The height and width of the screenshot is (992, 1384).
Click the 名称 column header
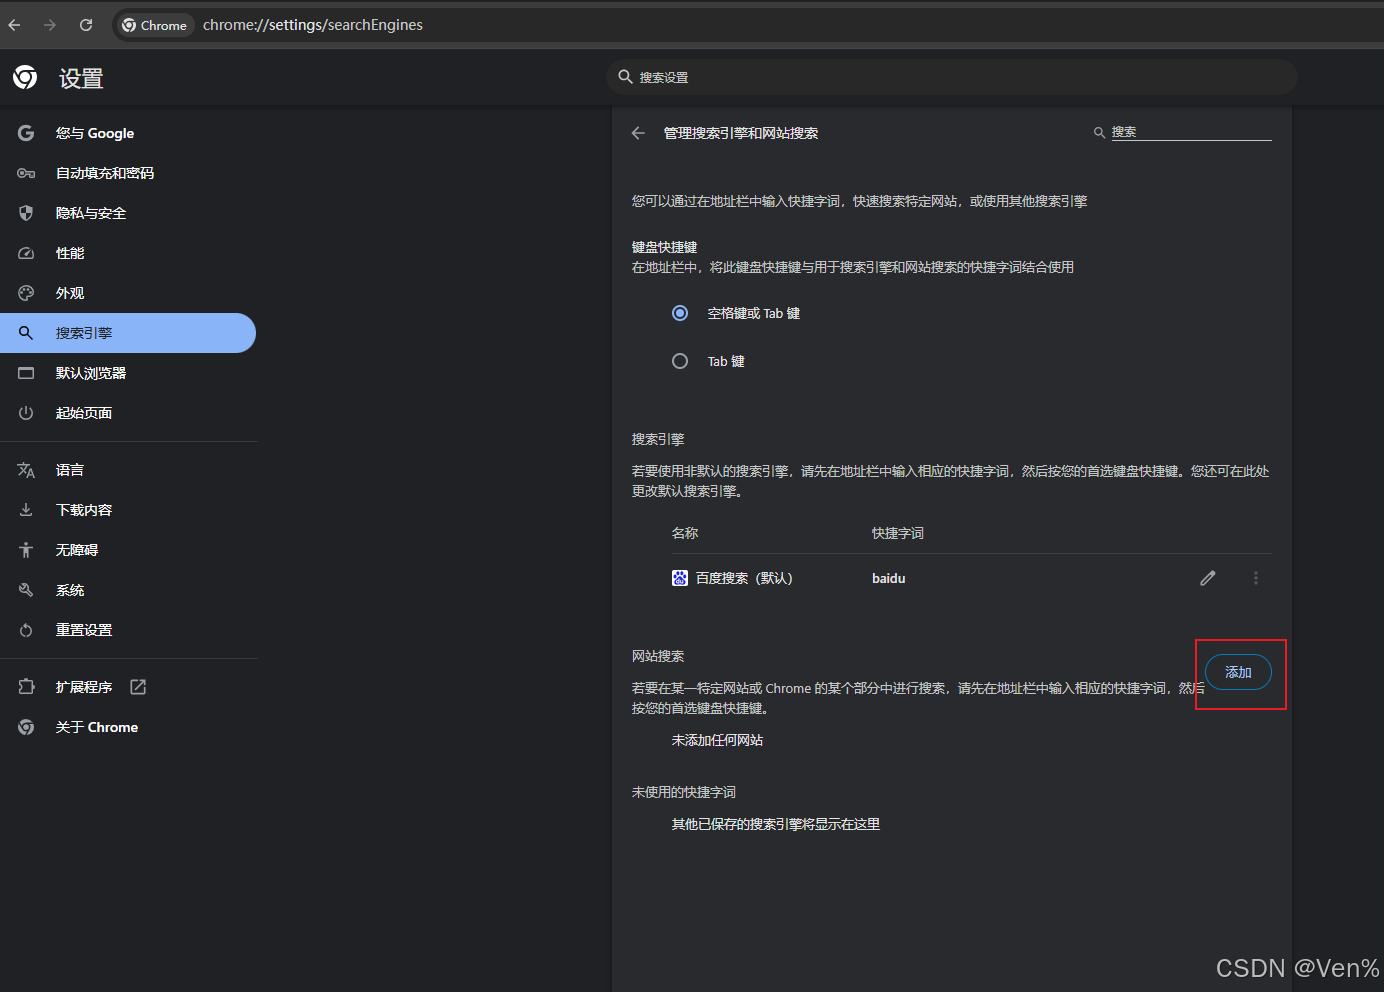pyautogui.click(x=685, y=533)
